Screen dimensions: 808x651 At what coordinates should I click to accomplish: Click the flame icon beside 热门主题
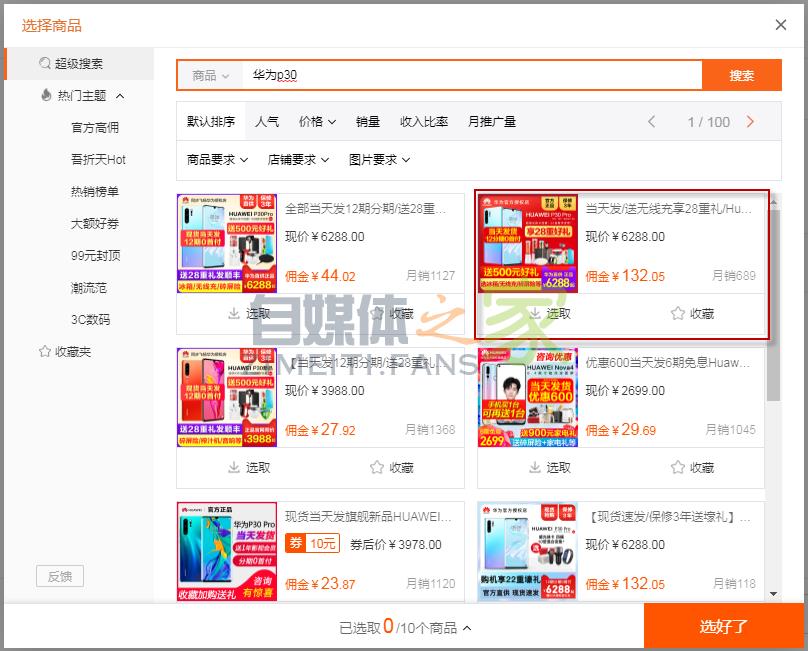coord(45,96)
